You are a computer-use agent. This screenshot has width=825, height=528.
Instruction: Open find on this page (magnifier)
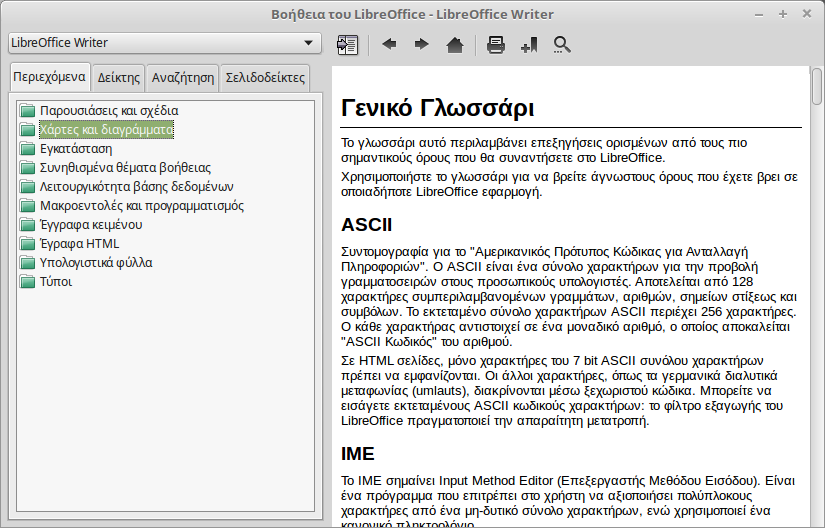[x=562, y=44]
